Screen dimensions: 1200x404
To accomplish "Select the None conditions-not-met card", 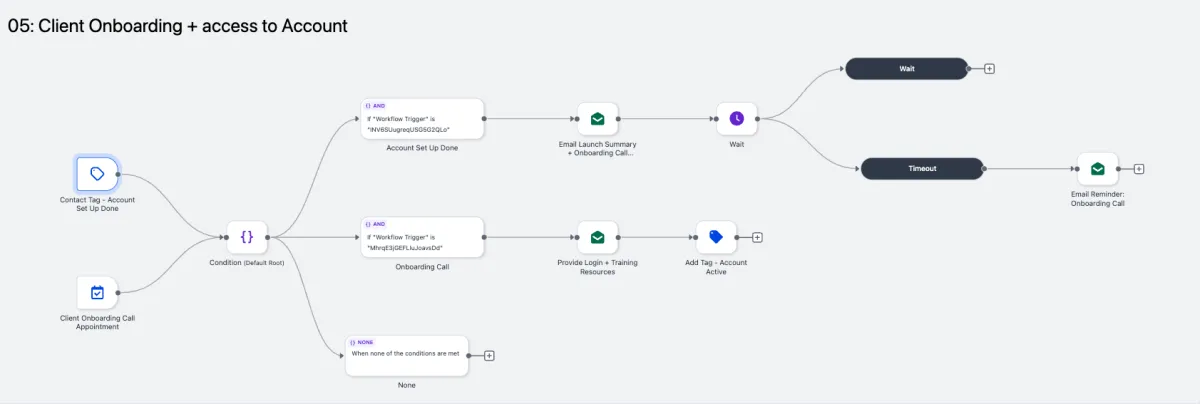I will (x=406, y=355).
